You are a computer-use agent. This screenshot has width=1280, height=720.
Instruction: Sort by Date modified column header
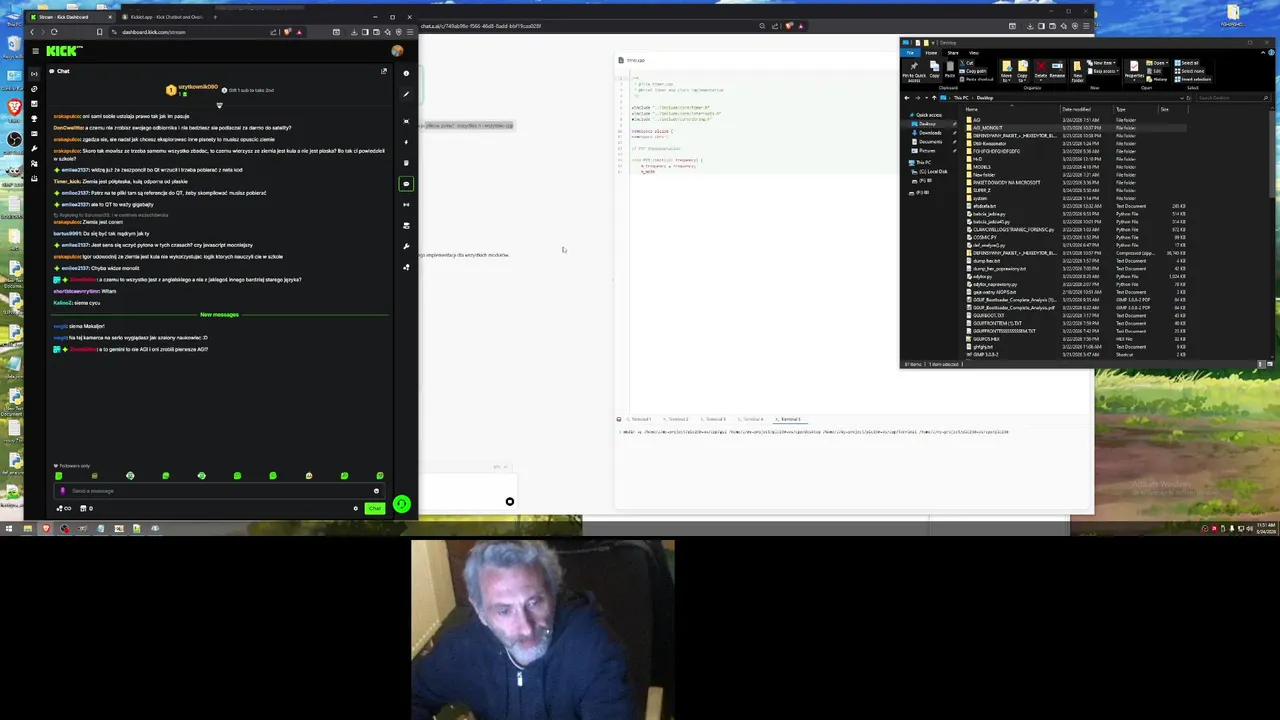click(1077, 109)
